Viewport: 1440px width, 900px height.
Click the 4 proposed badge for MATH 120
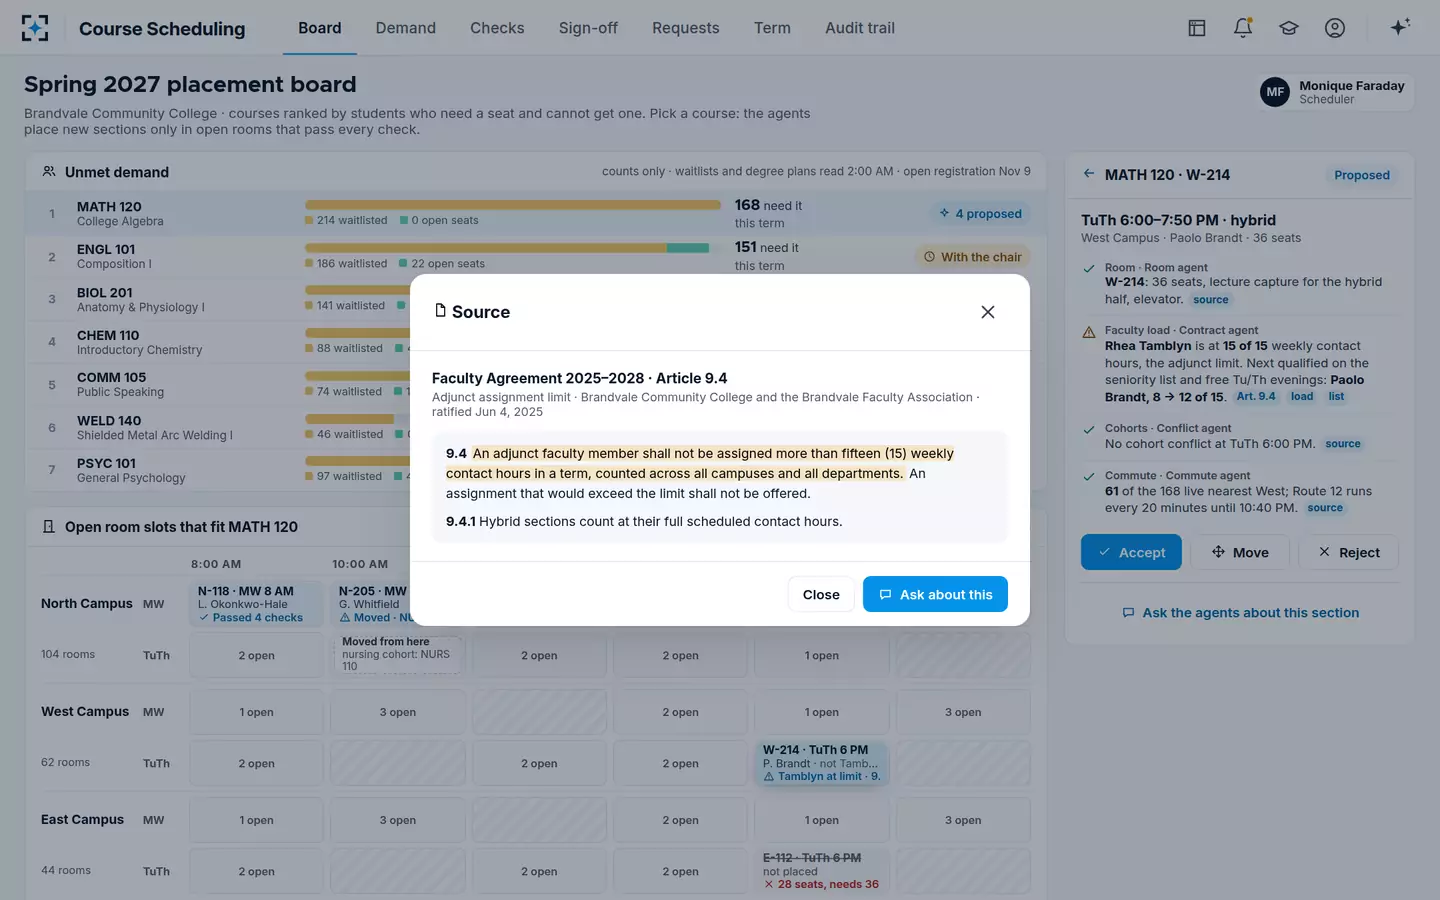pyautogui.click(x=980, y=214)
